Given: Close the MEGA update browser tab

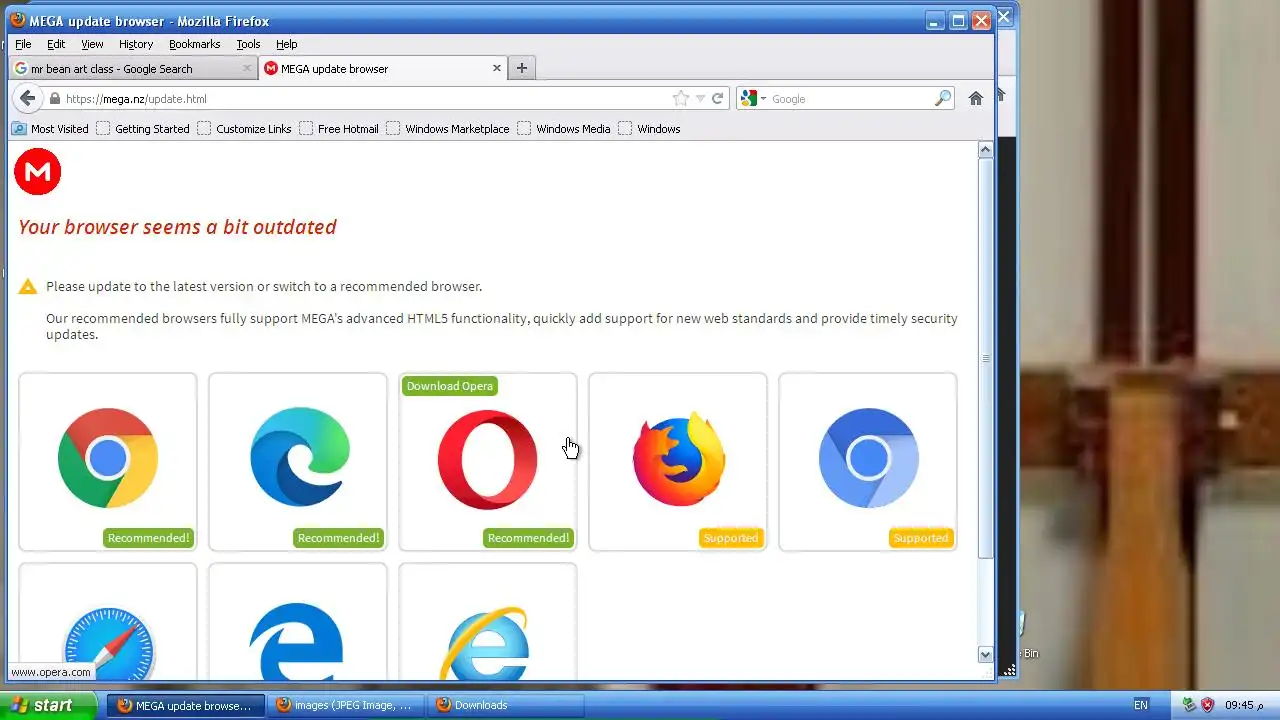Looking at the screenshot, I should [x=497, y=68].
